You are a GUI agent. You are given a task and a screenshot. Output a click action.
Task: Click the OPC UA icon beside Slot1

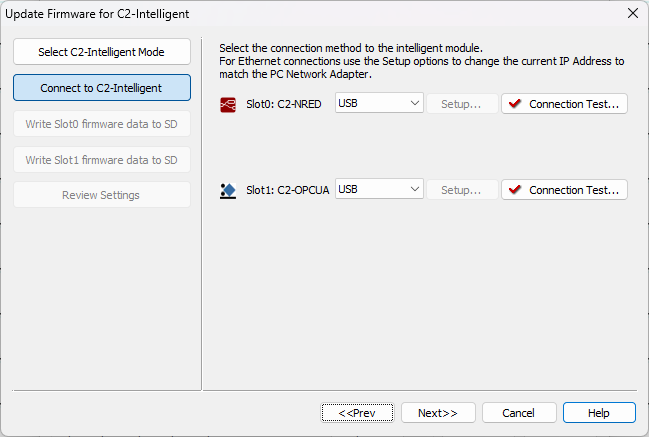(228, 190)
